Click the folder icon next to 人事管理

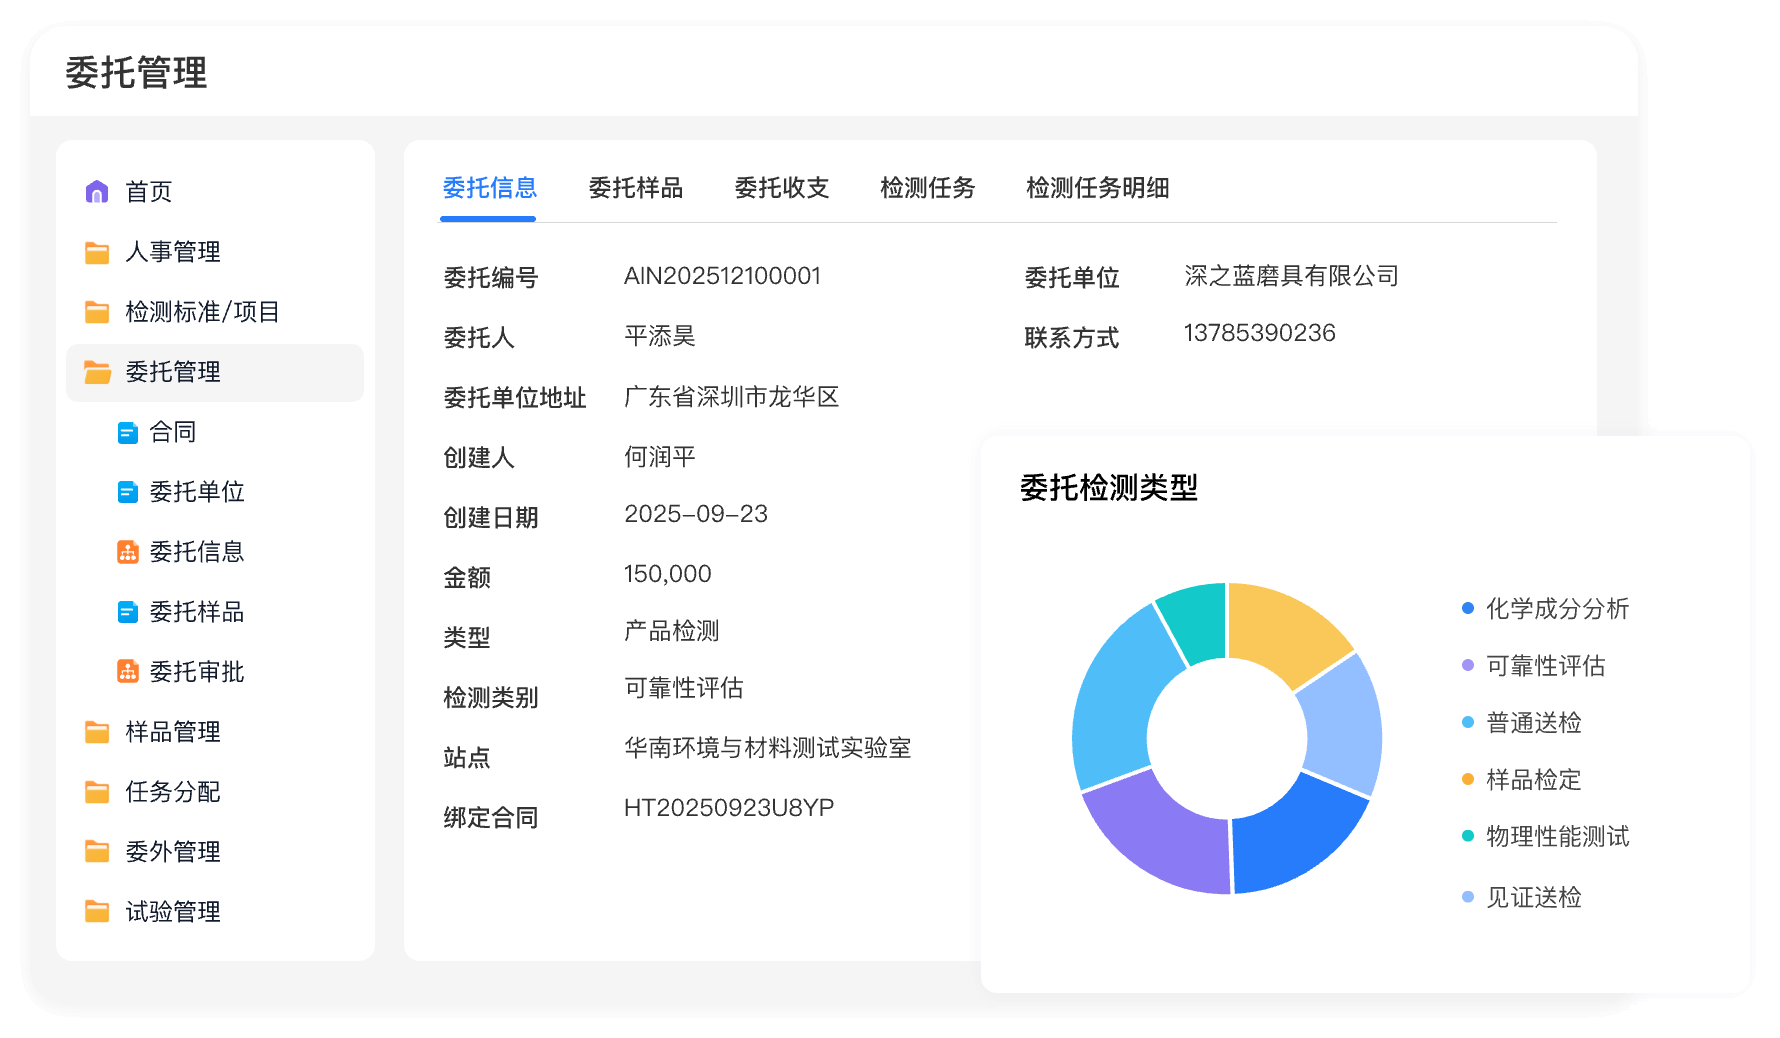[97, 252]
